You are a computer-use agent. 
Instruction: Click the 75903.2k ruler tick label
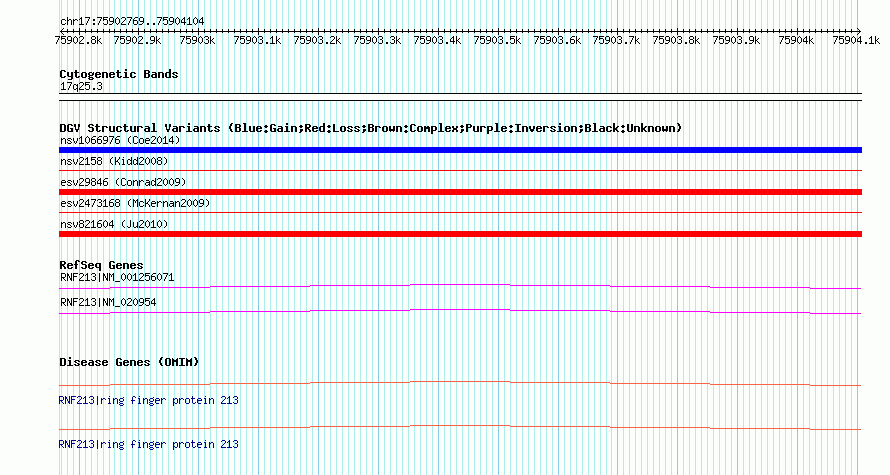click(x=317, y=40)
